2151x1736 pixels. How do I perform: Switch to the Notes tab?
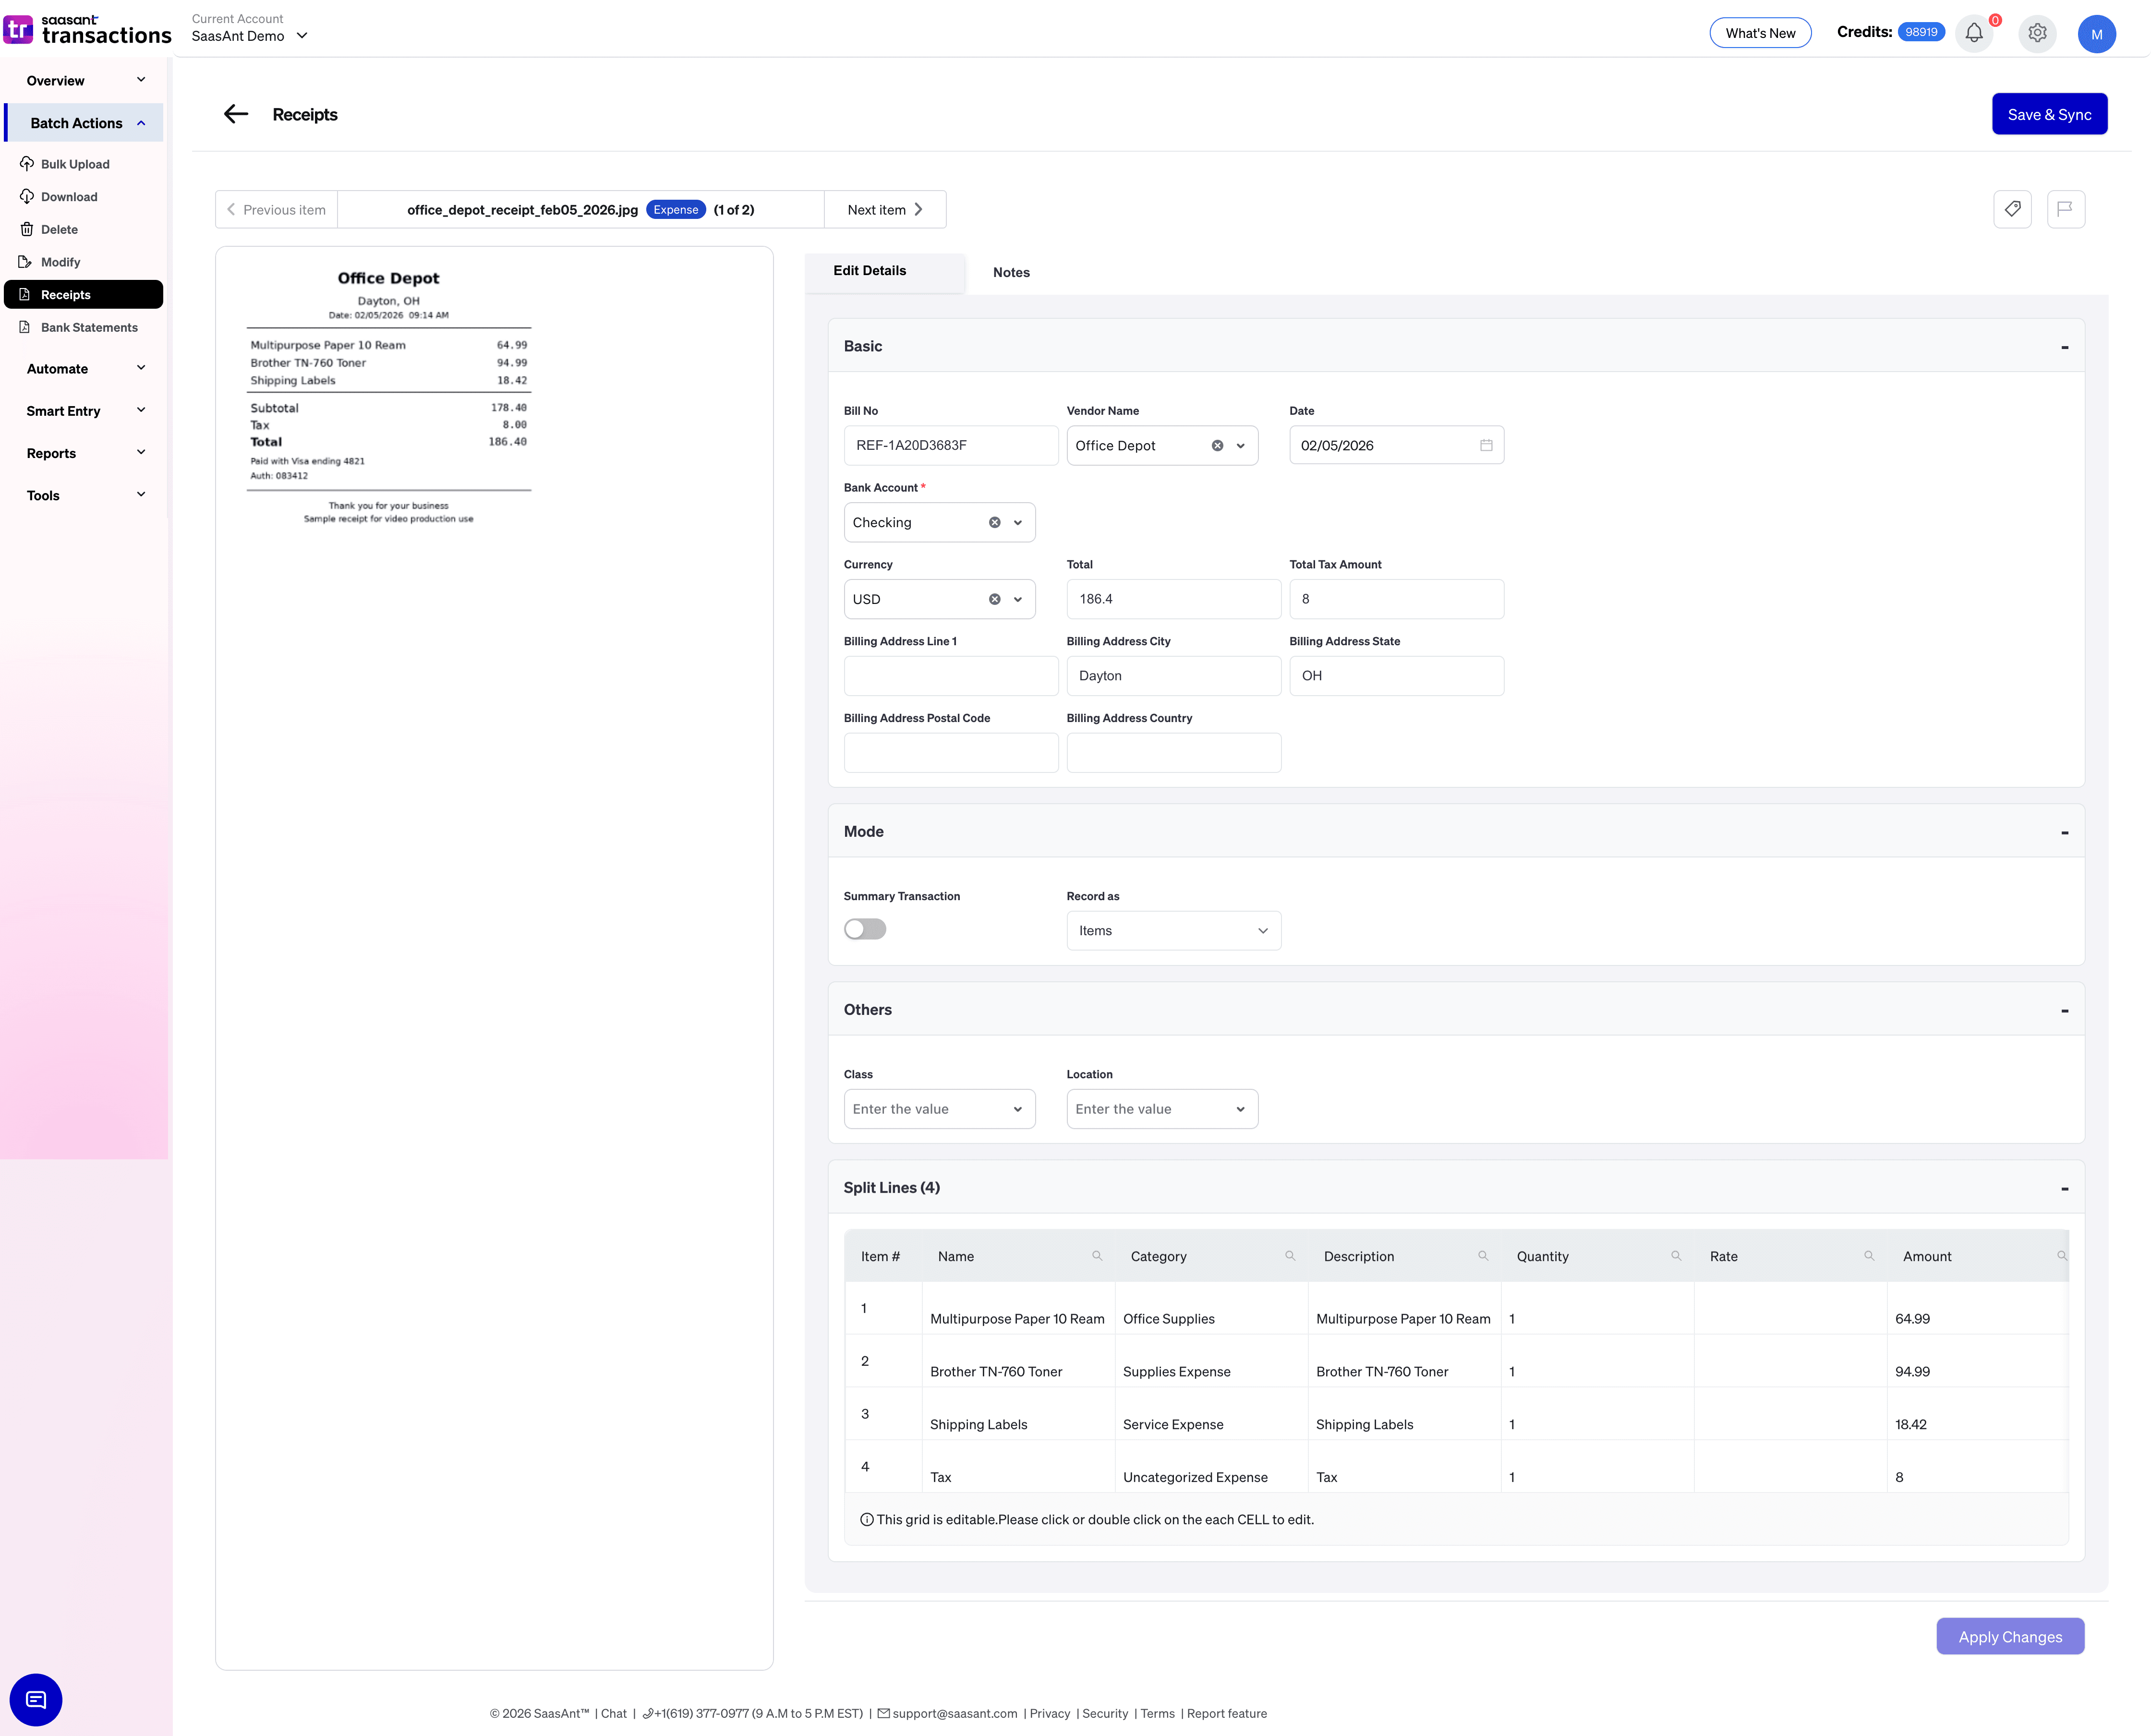[x=1011, y=272]
